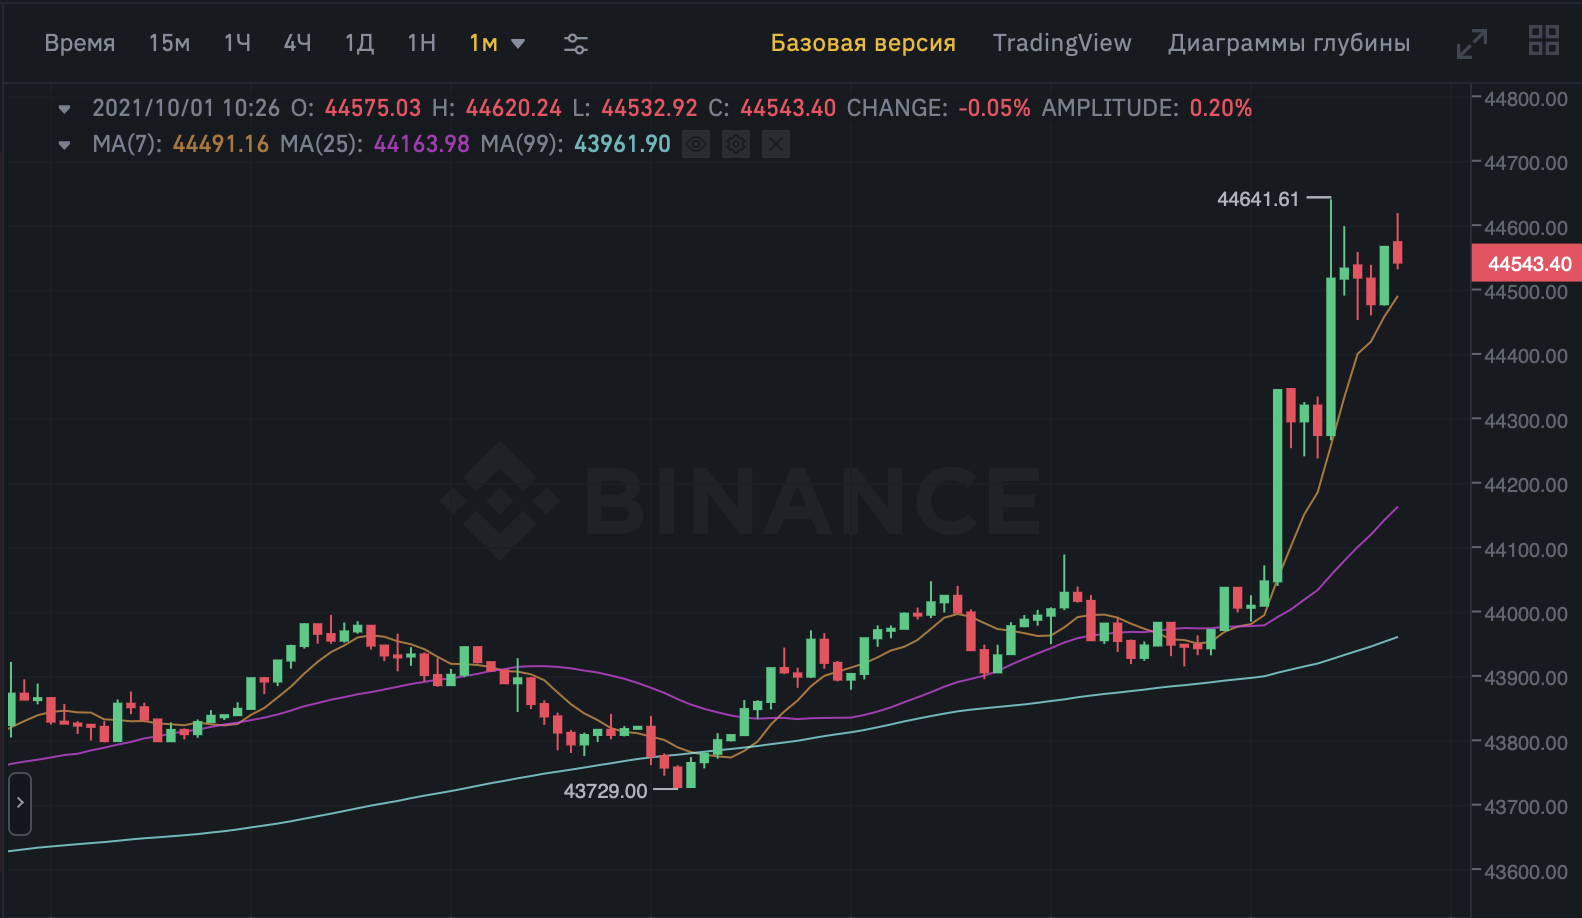This screenshot has width=1582, height=918.
Task: Set chart to 1Д timeframe
Action: point(359,43)
